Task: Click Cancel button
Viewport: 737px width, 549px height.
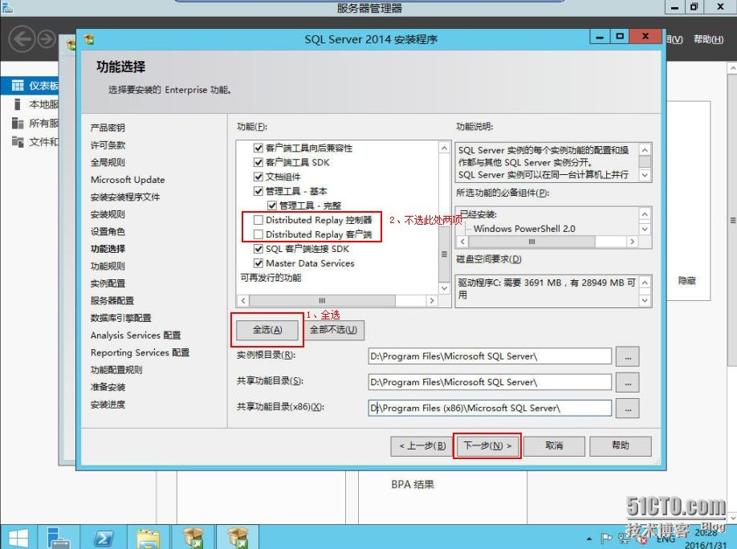Action: (x=554, y=446)
